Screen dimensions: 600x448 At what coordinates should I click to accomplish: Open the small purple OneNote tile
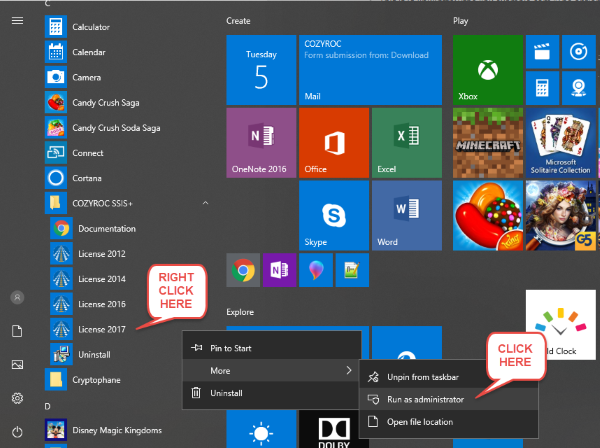pyautogui.click(x=279, y=270)
